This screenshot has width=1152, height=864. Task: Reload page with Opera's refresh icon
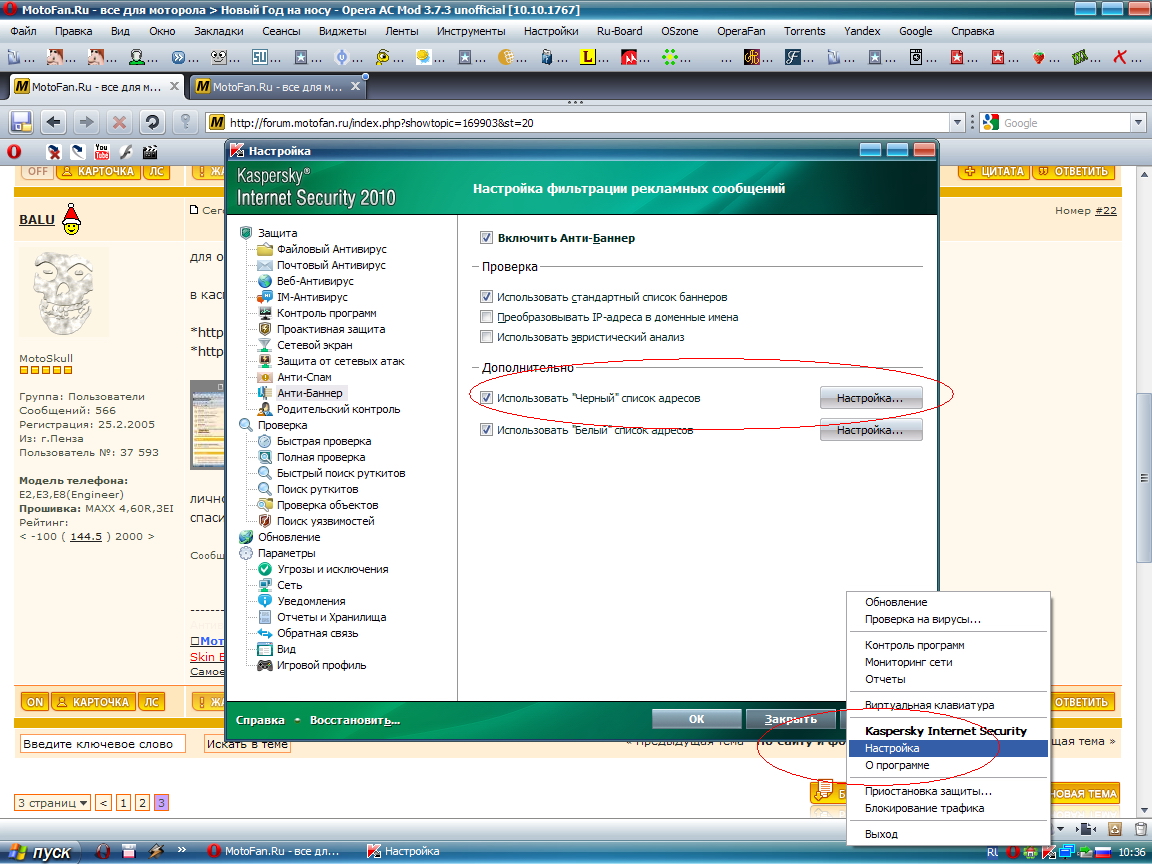[152, 122]
